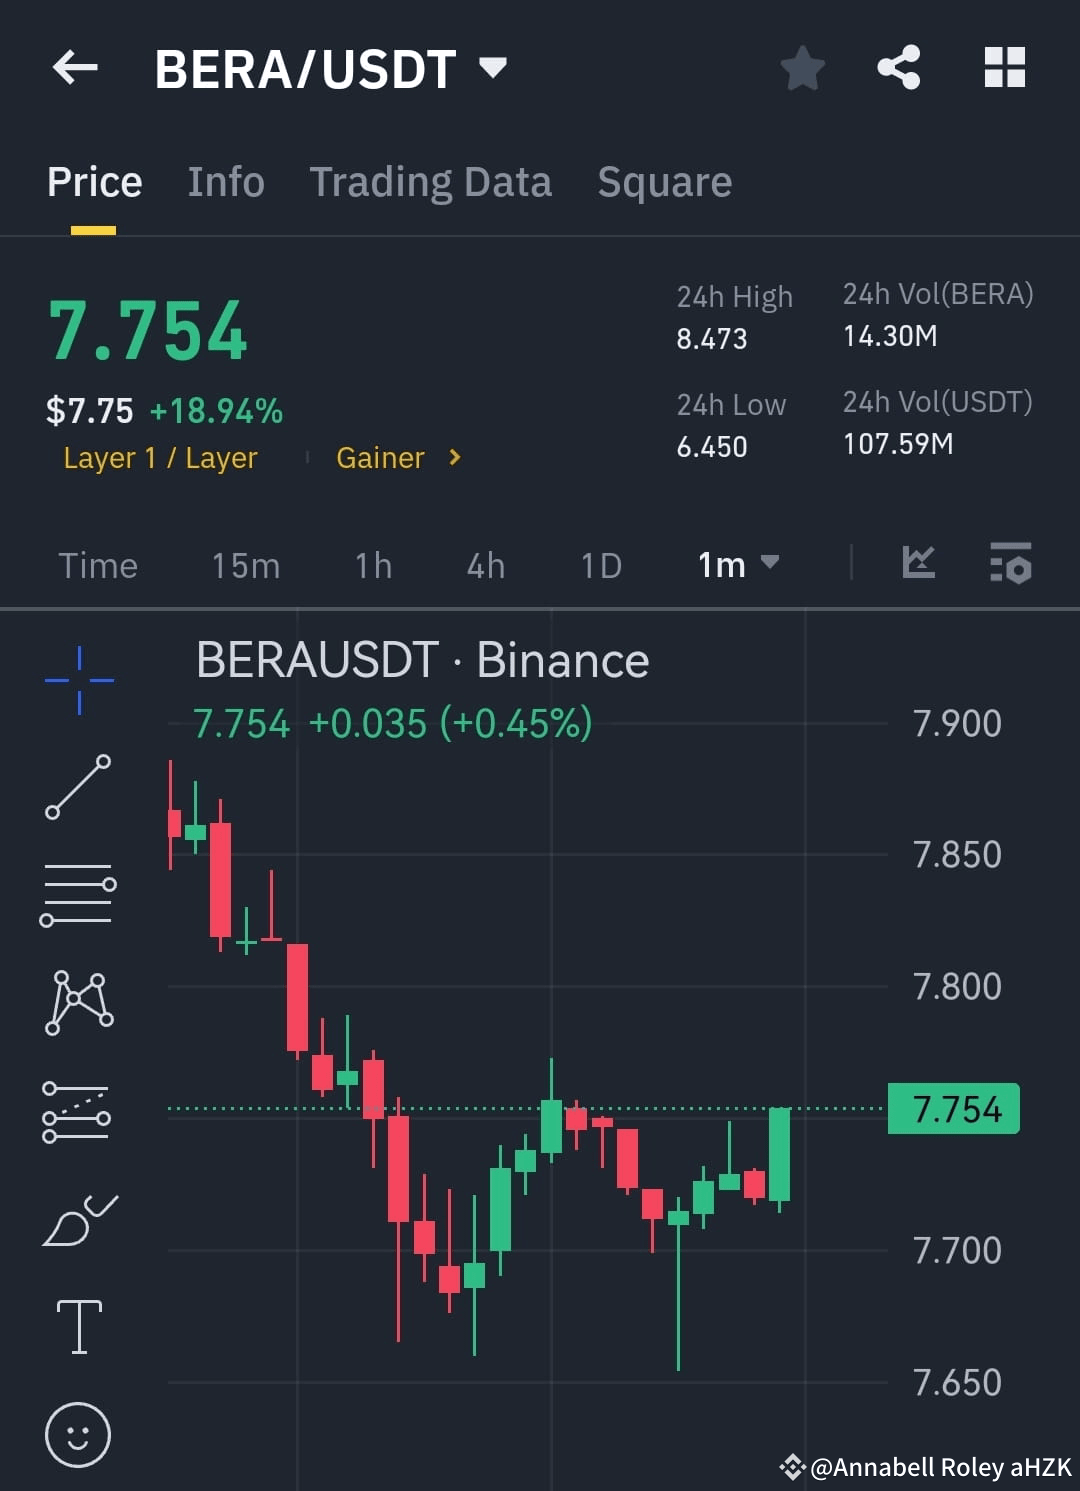Open the grid layout menu
This screenshot has width=1080, height=1491.
click(1005, 68)
